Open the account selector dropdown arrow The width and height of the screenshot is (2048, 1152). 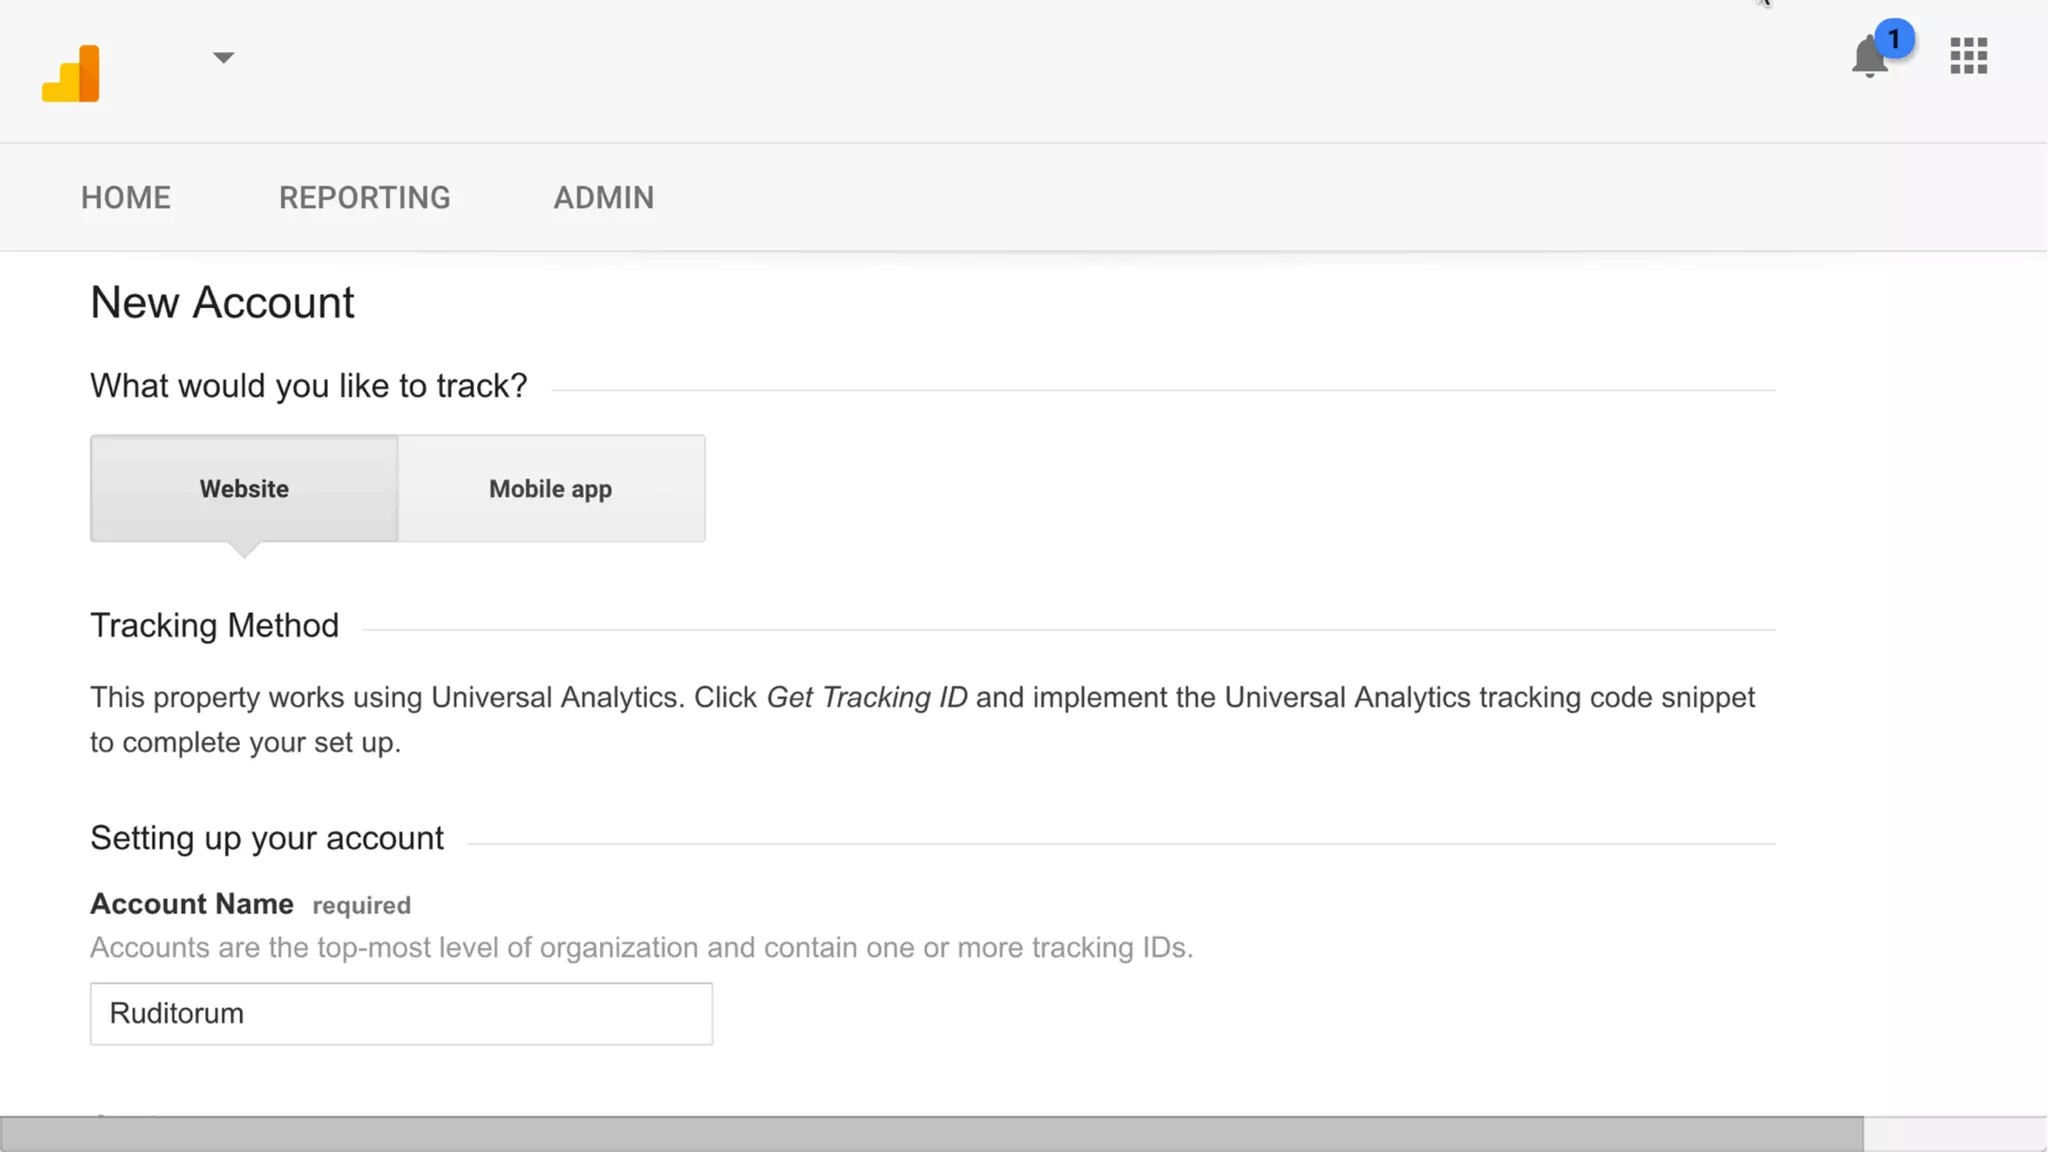coord(223,58)
